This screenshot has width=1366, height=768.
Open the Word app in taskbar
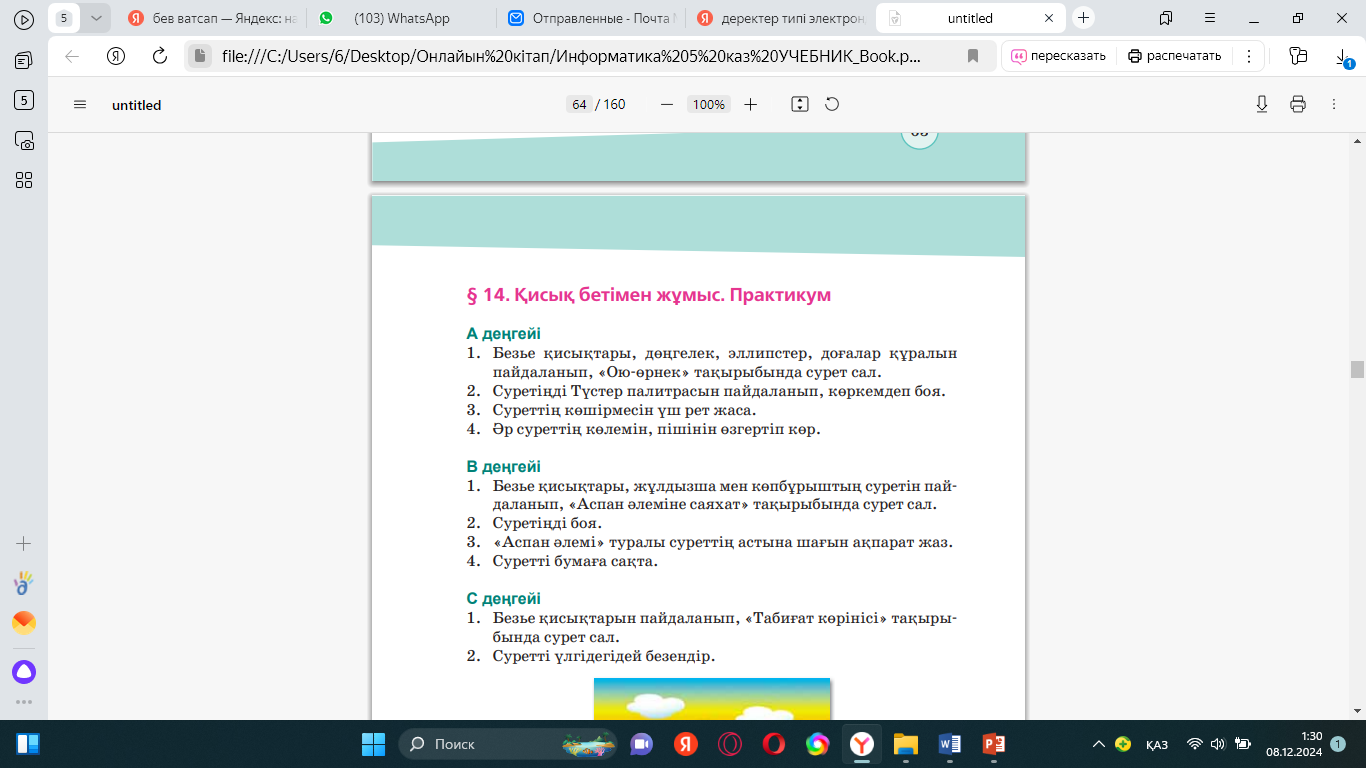pos(949,744)
